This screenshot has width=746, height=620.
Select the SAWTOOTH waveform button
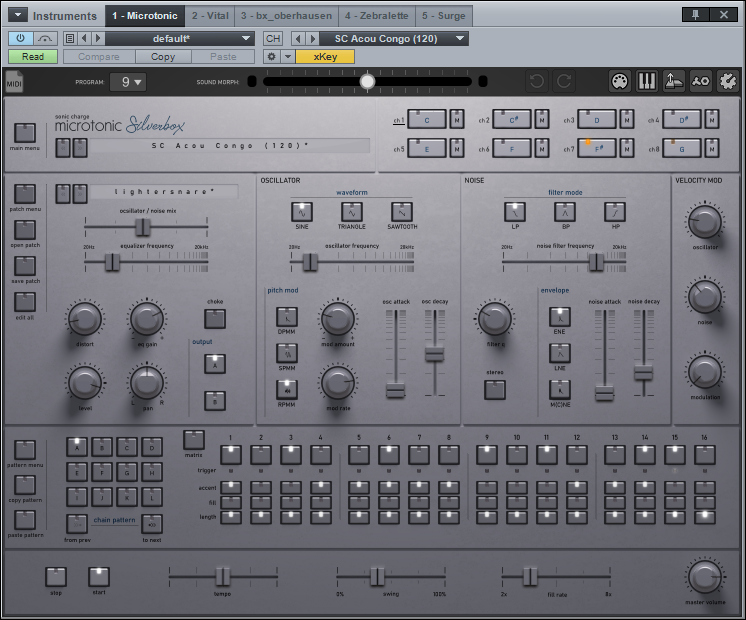click(x=403, y=211)
